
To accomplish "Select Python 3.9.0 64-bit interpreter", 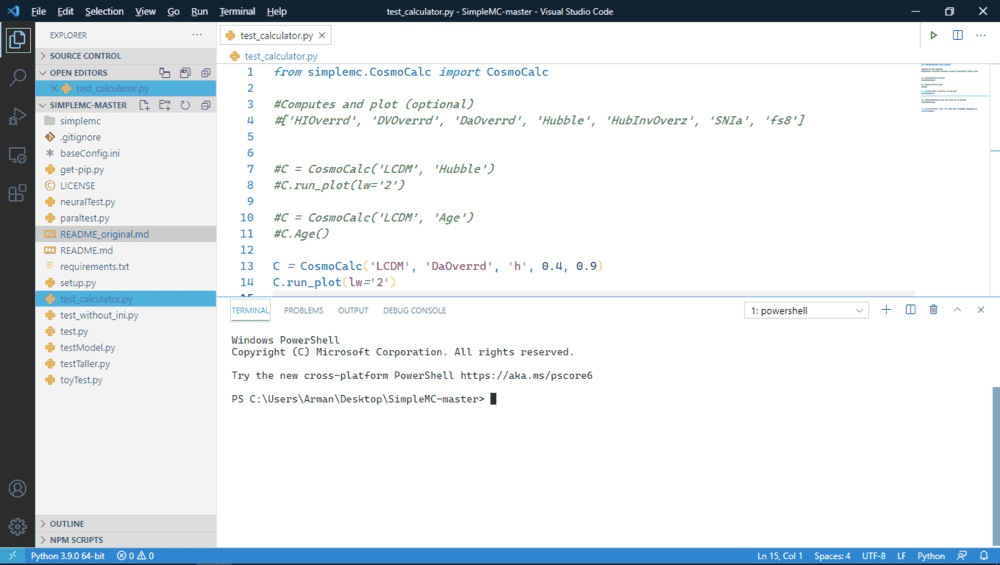I will pos(68,556).
